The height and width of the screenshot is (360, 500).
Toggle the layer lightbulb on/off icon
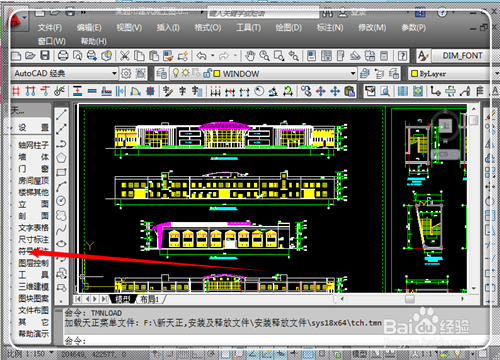176,73
